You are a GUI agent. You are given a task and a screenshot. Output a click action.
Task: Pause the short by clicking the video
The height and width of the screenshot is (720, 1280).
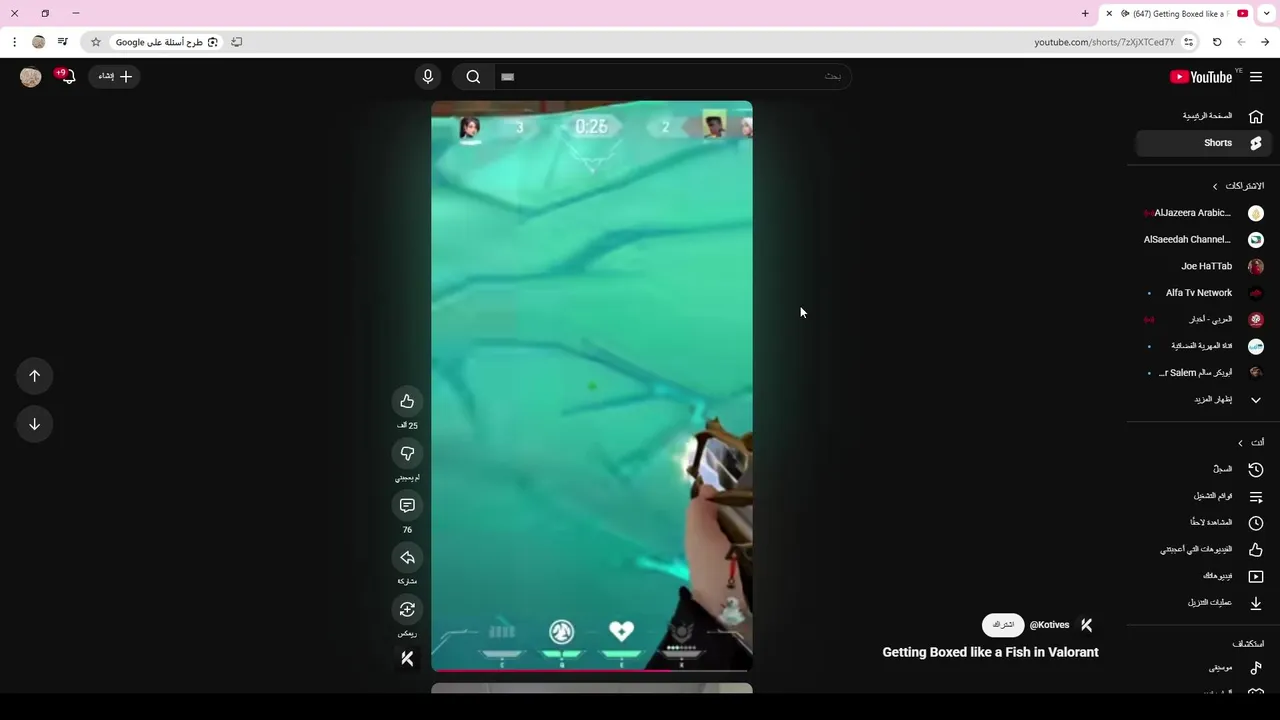tap(592, 385)
